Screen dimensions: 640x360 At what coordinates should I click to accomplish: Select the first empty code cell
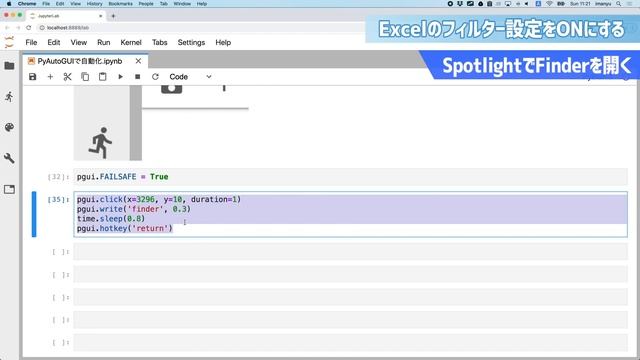[x=350, y=252]
